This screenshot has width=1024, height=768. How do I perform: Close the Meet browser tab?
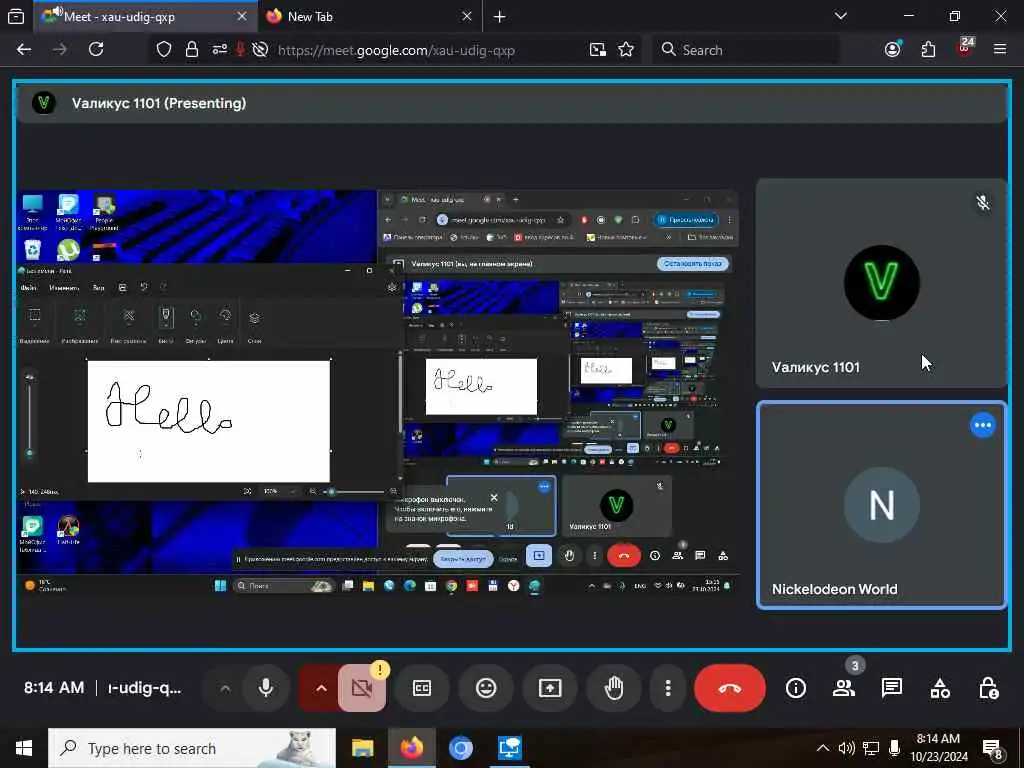(x=242, y=16)
